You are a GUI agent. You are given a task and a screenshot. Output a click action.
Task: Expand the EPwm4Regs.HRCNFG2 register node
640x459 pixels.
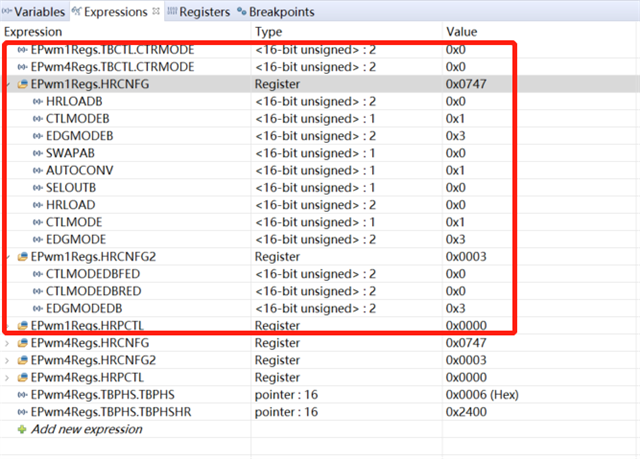click(x=8, y=360)
